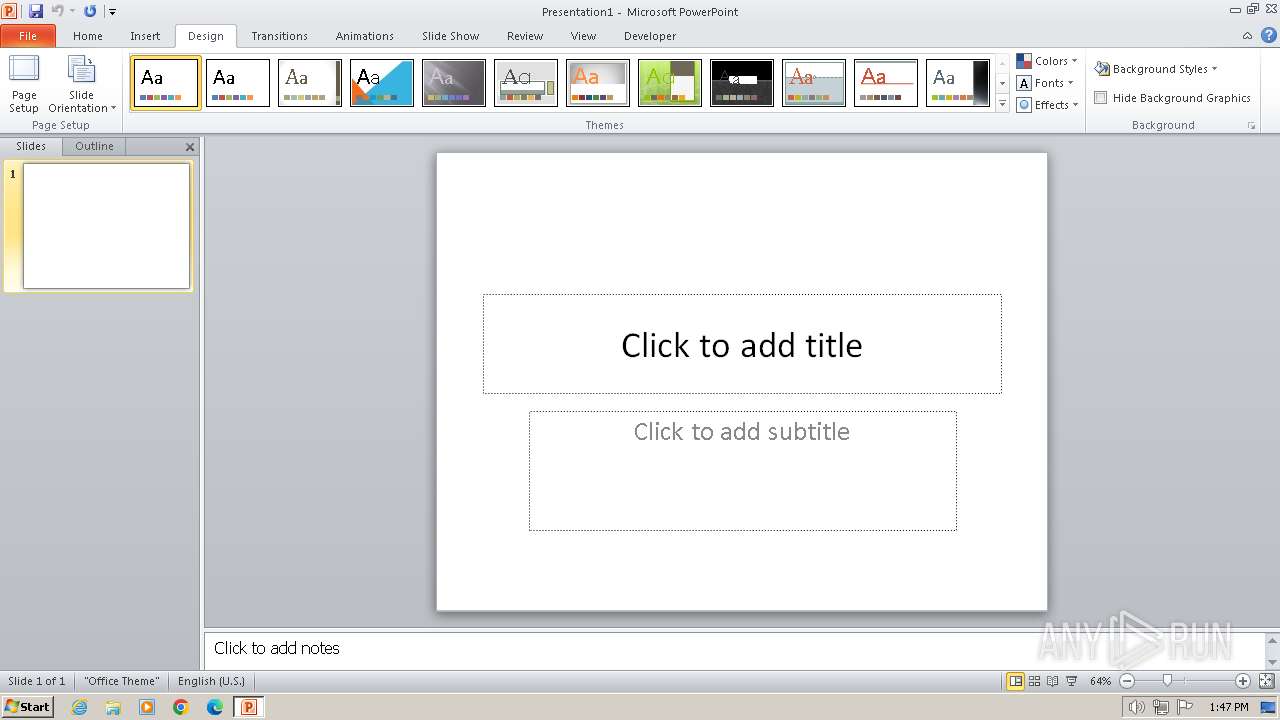Switch to the Developer tab
The image size is (1280, 720).
(650, 36)
